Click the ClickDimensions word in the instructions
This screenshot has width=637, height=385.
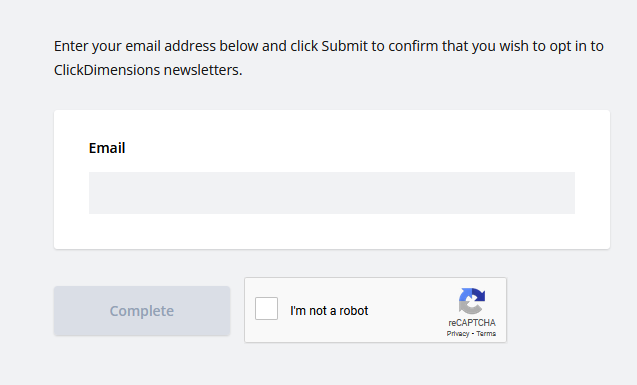tap(107, 70)
